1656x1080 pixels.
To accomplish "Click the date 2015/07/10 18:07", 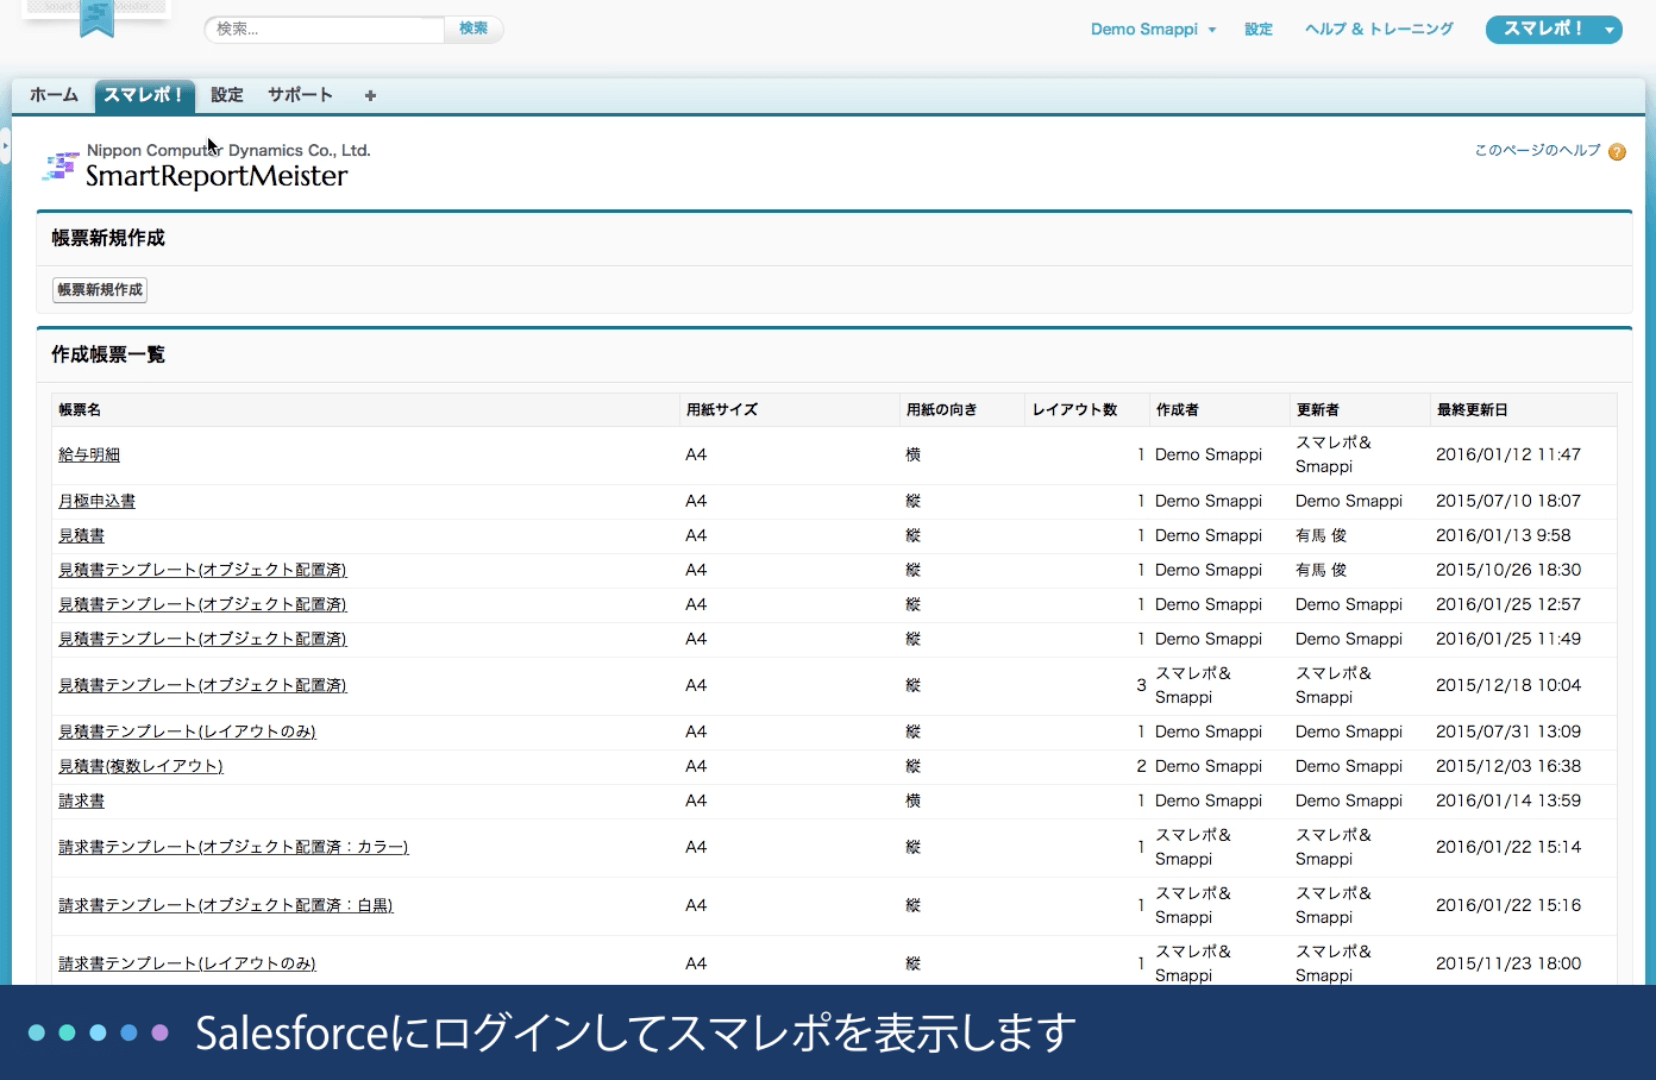I will tap(1508, 501).
